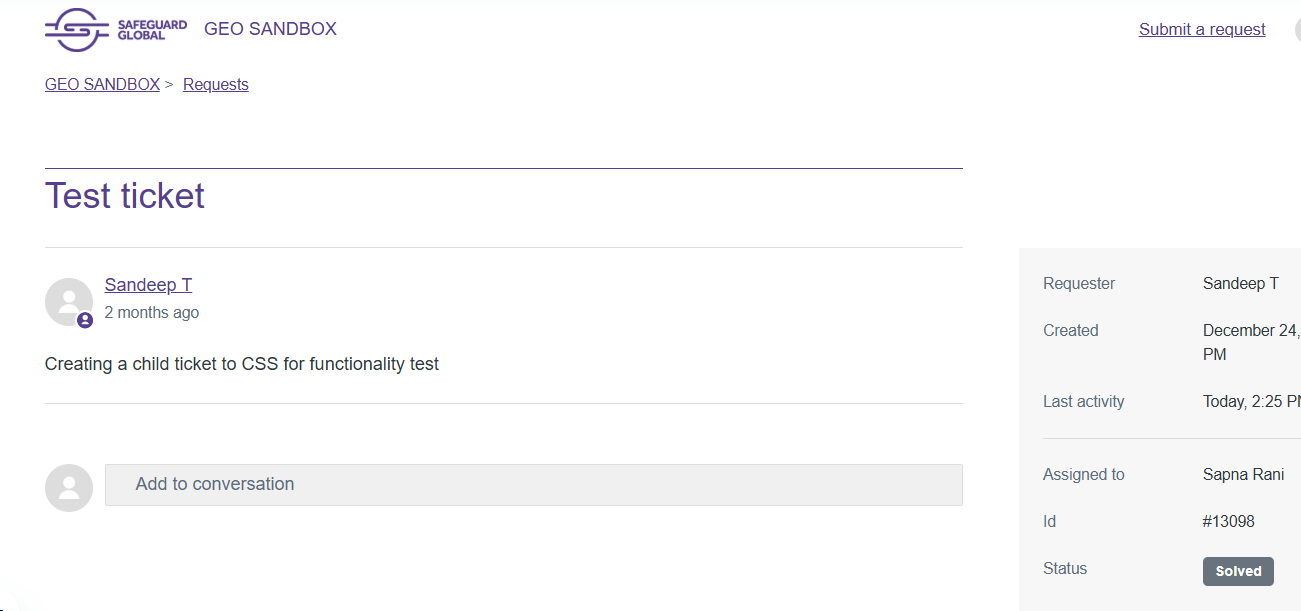Click the Requester value Sandeep T

[1240, 283]
